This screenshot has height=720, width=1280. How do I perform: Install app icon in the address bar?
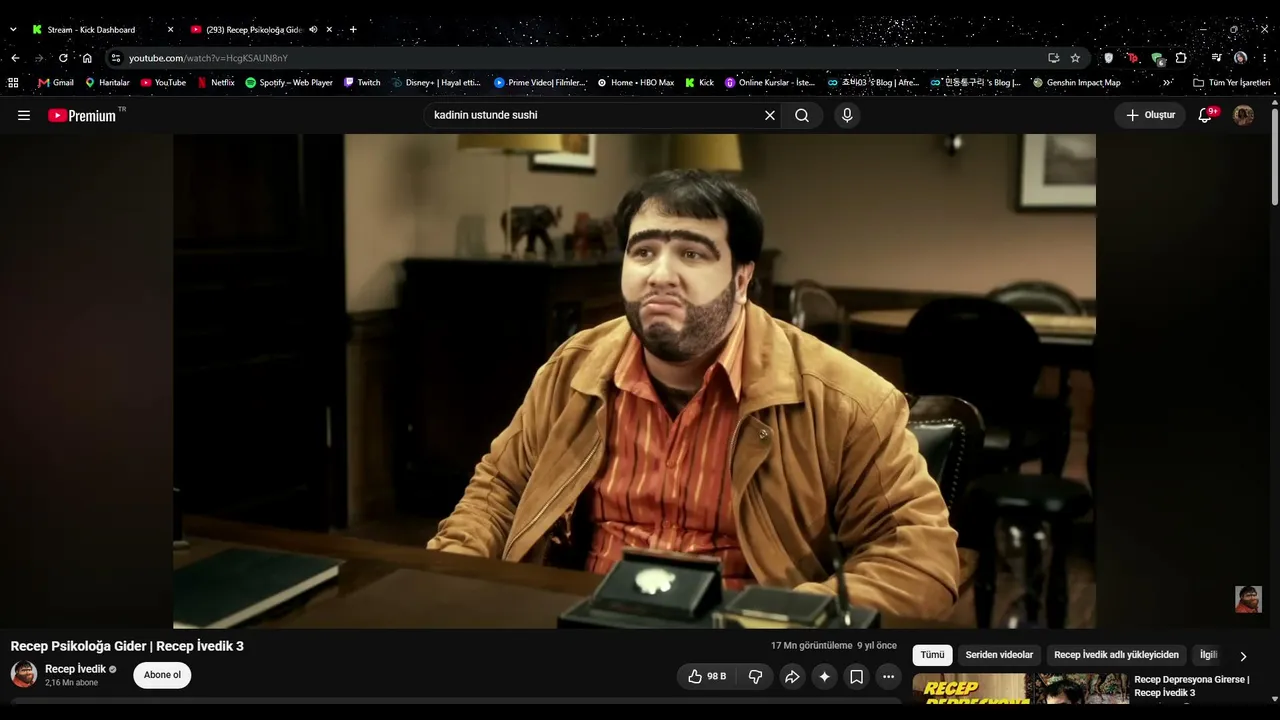pos(1053,58)
